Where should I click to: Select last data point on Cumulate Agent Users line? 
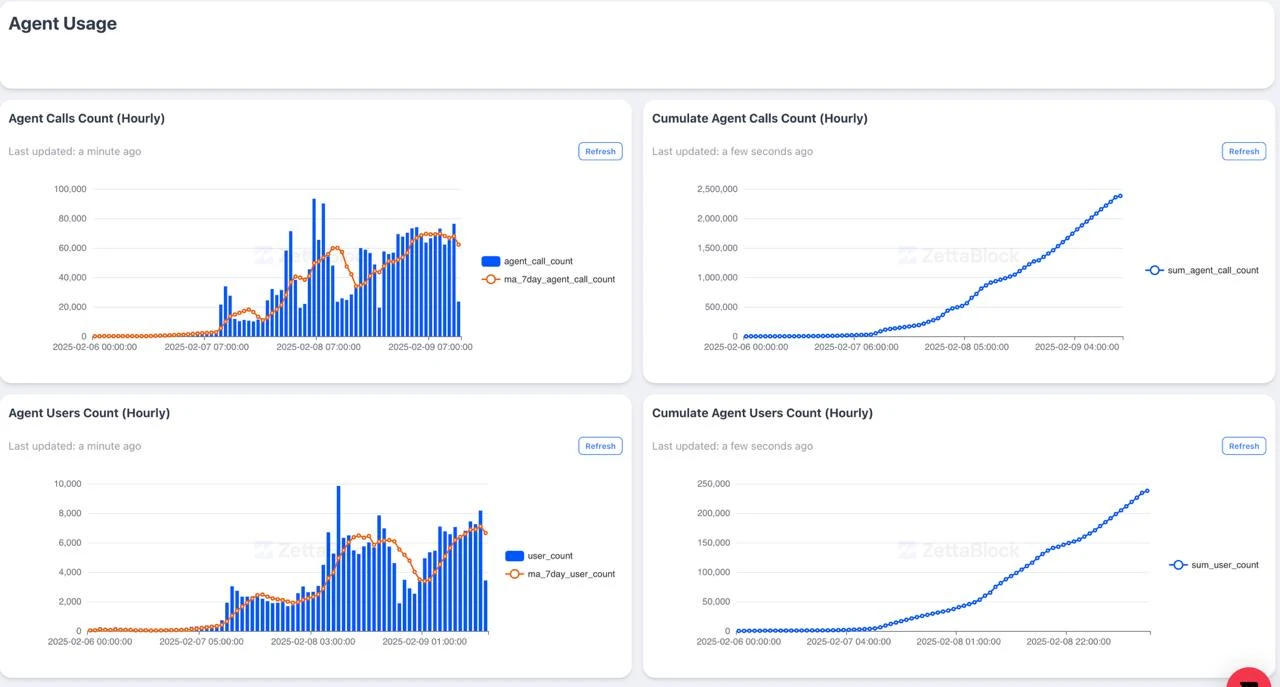(x=1146, y=490)
